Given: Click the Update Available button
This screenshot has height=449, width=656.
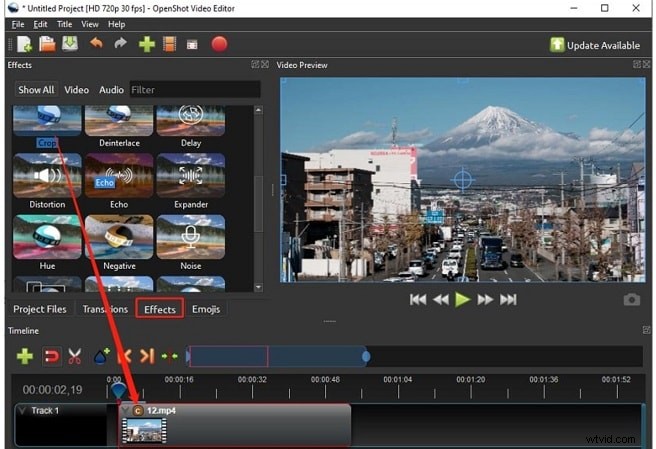Looking at the screenshot, I should click(595, 45).
